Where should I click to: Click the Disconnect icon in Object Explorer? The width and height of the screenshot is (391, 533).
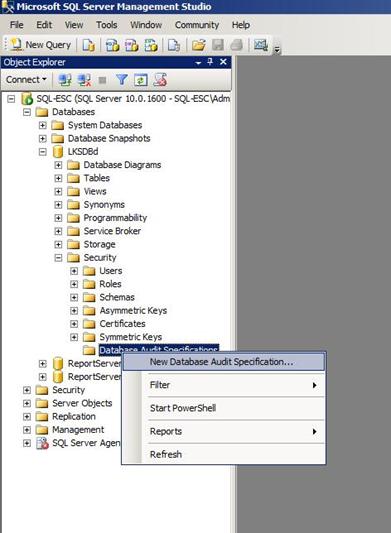(84, 80)
